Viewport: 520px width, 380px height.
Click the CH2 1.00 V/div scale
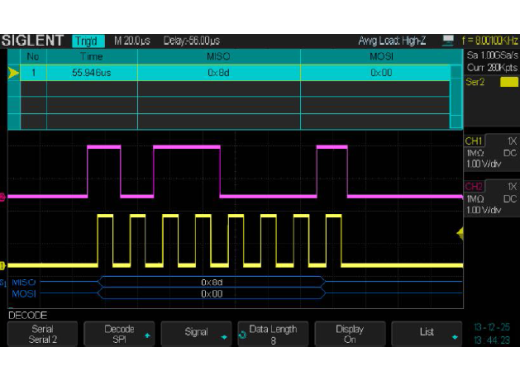pos(484,210)
